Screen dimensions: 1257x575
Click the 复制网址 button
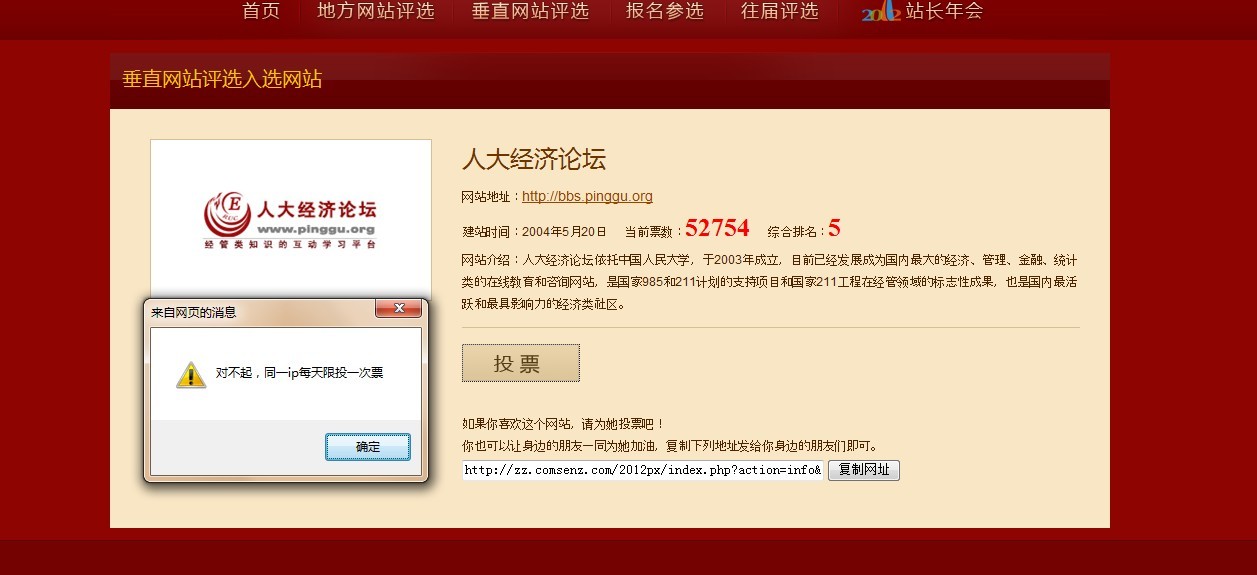pyautogui.click(x=864, y=470)
